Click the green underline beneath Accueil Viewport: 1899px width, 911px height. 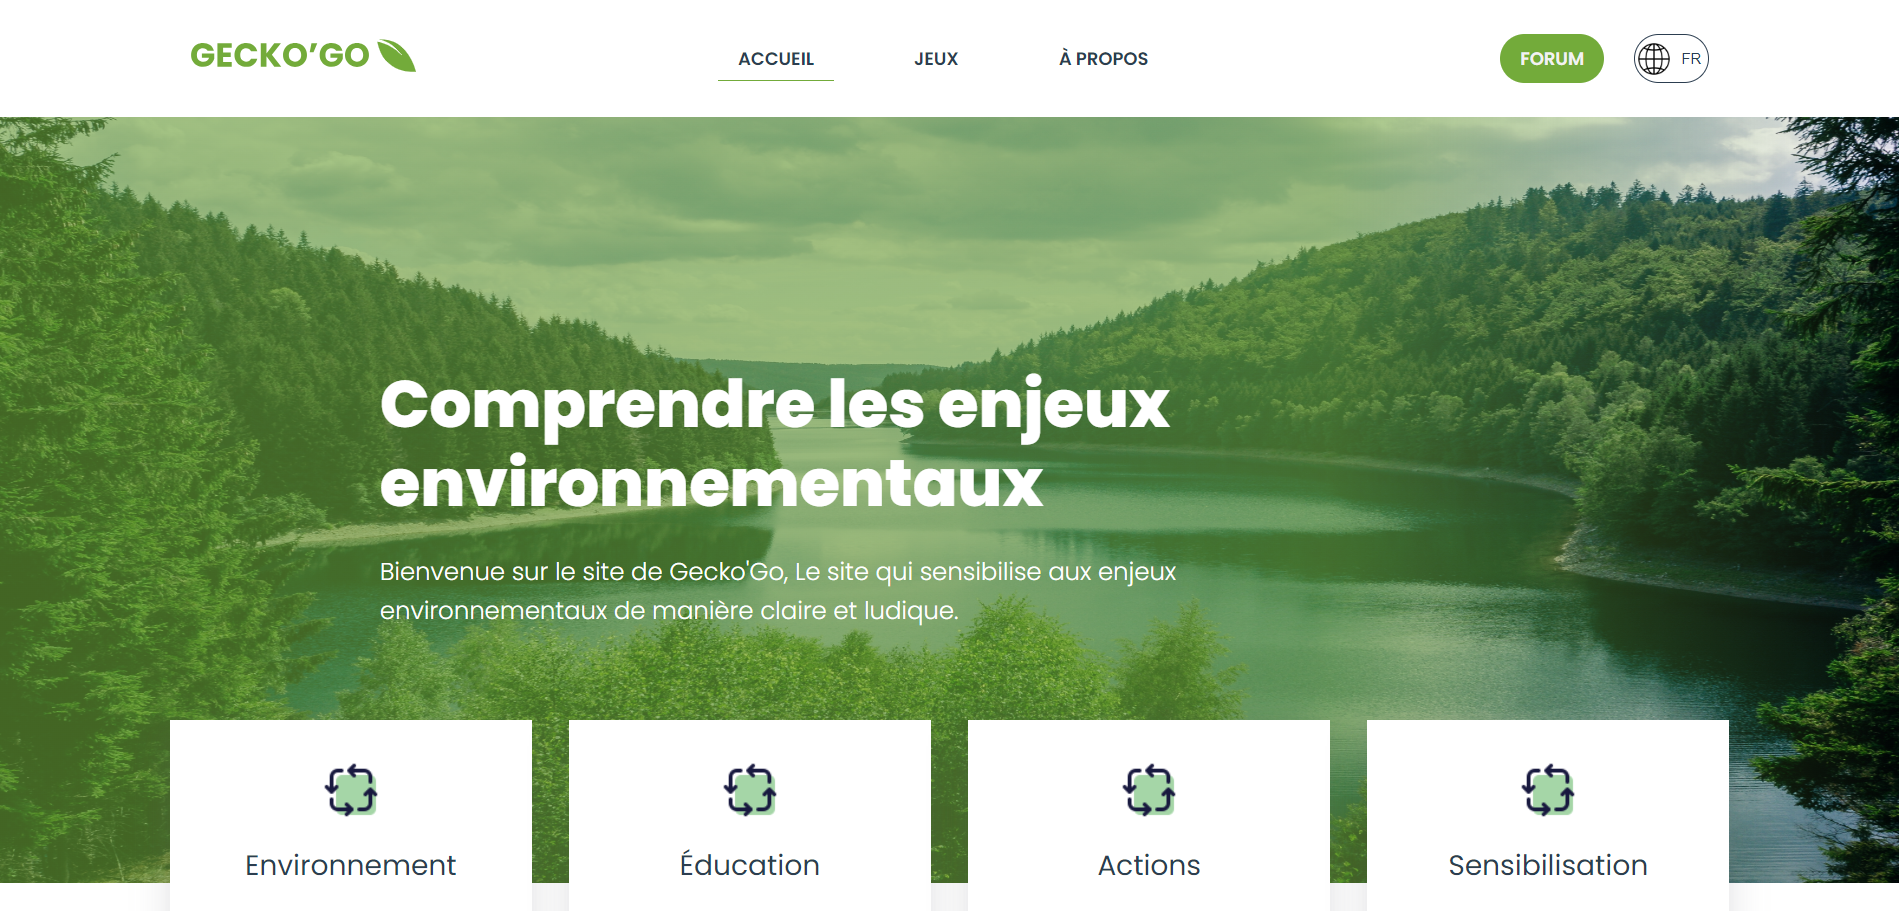coord(776,80)
